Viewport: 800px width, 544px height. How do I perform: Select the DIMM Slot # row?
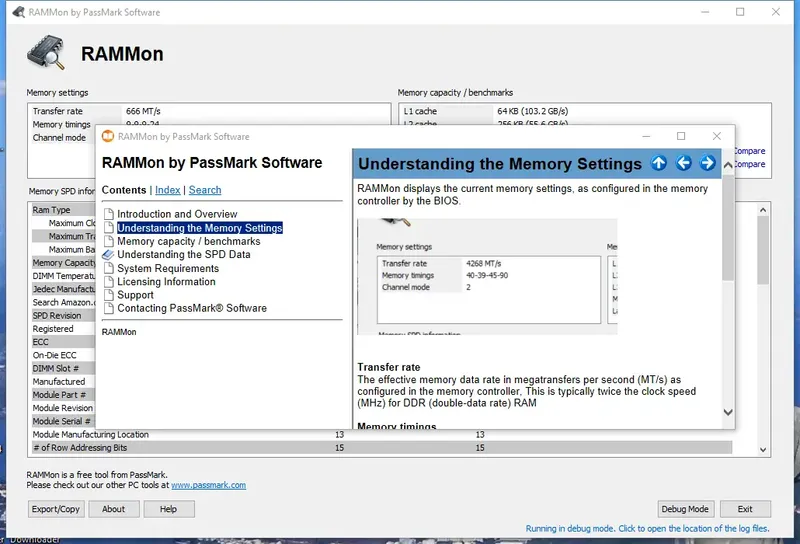63,368
